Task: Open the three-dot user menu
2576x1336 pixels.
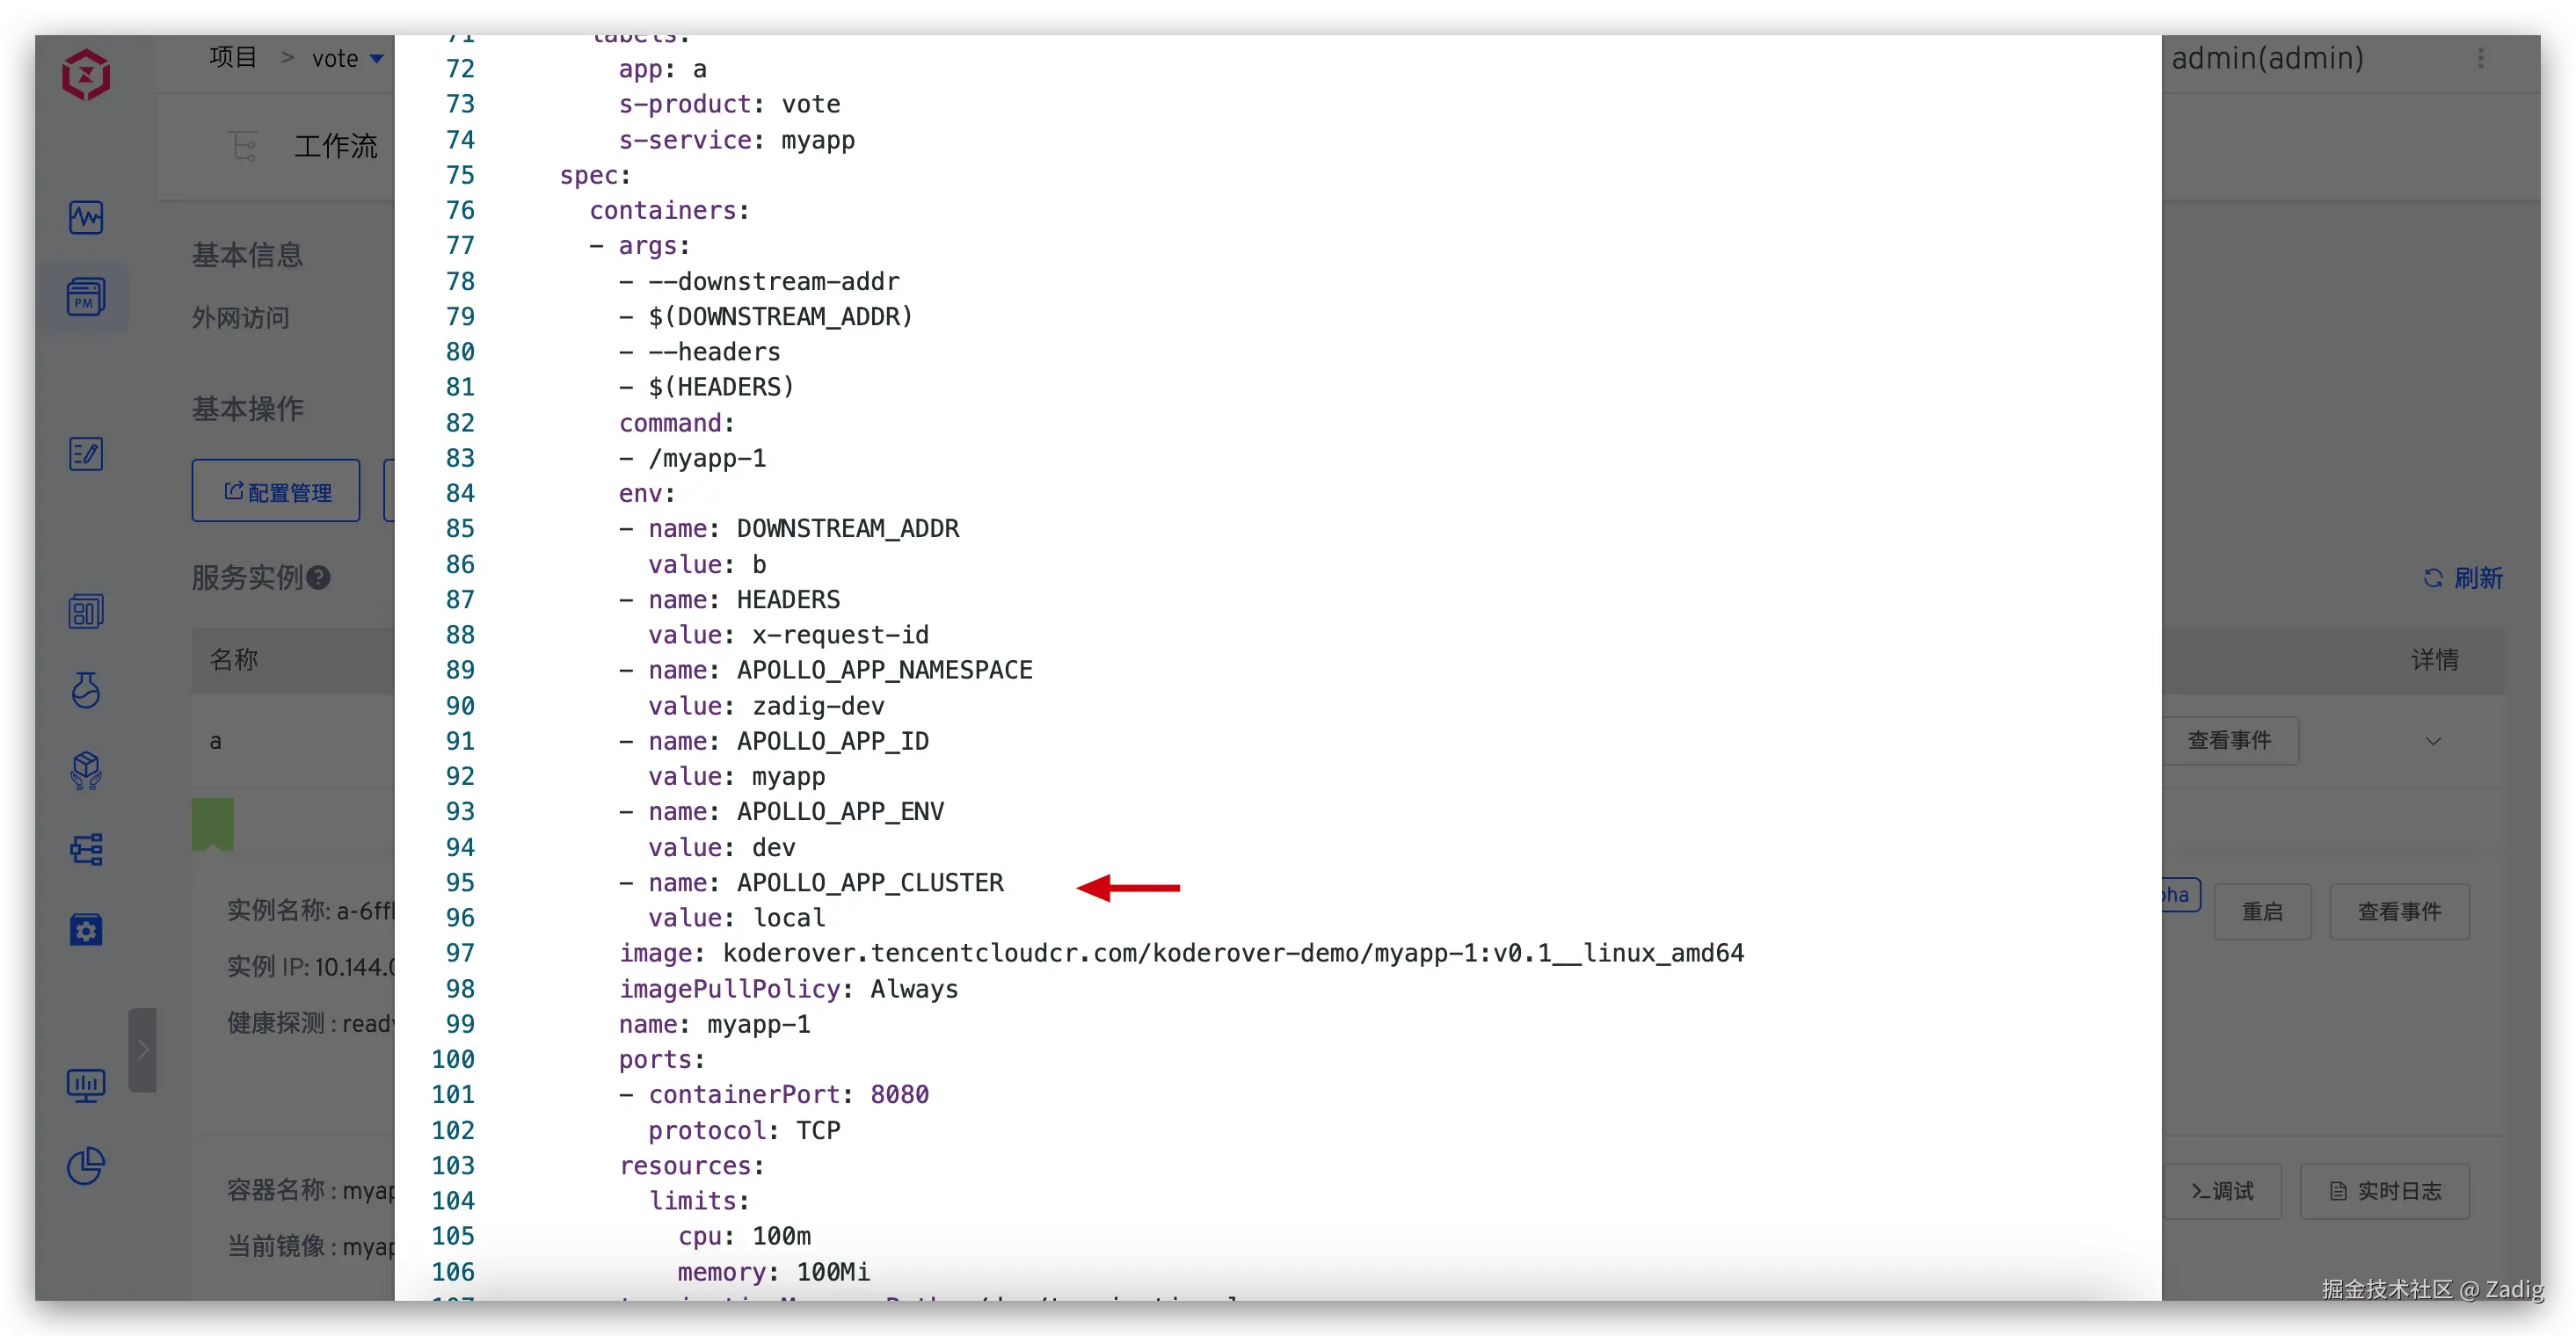Action: [2480, 58]
